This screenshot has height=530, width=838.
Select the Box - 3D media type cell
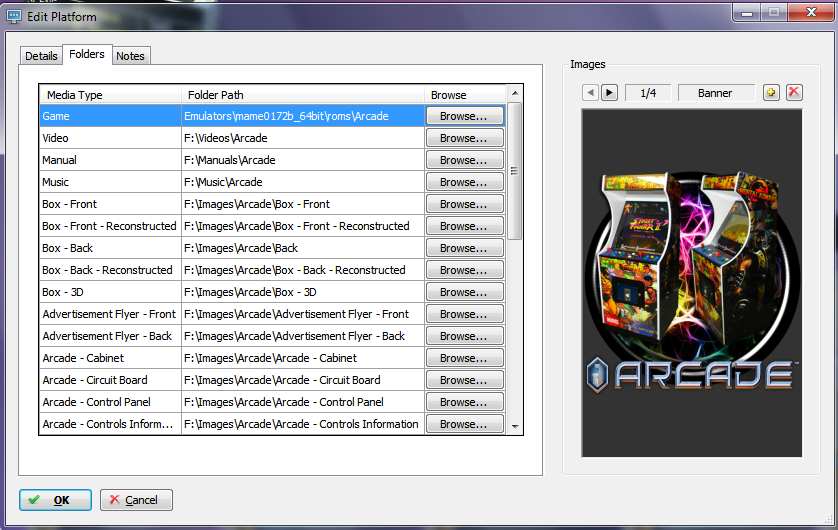pos(111,292)
